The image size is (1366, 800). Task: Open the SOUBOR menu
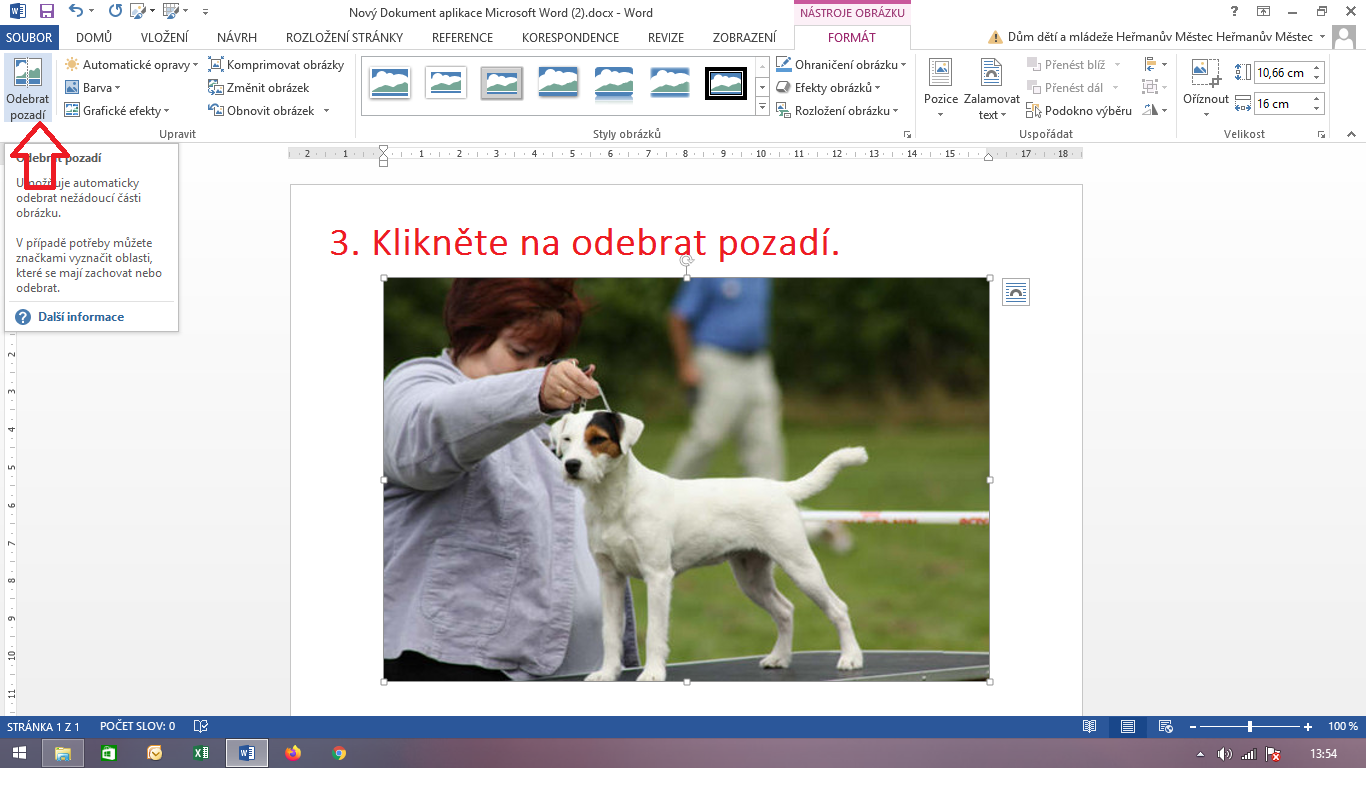pos(29,38)
